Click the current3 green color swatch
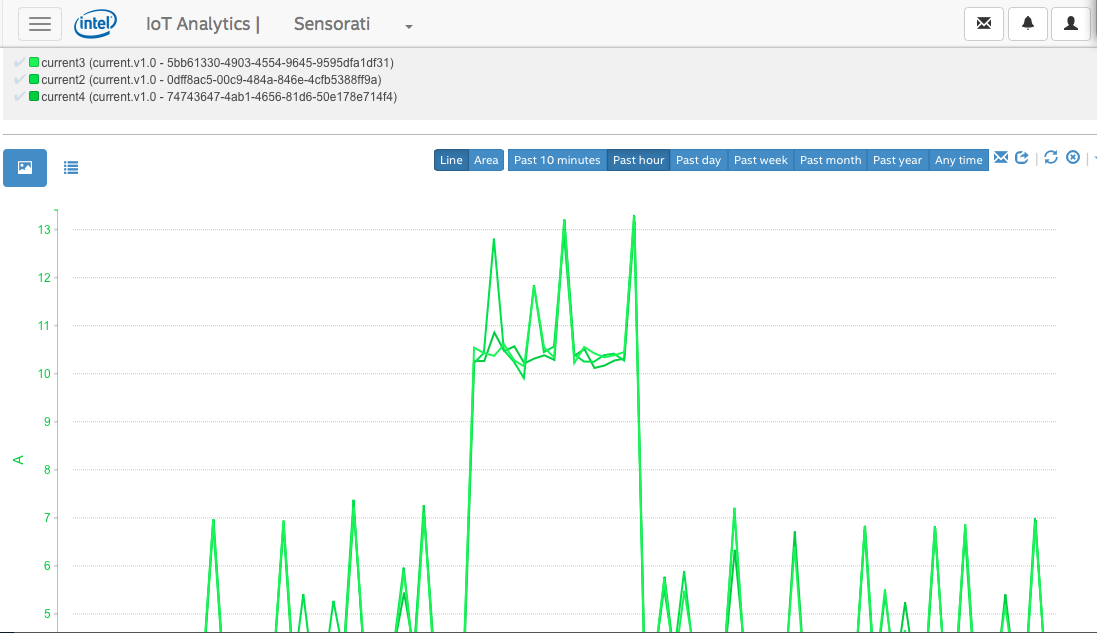The height and width of the screenshot is (633, 1097). (x=34, y=63)
